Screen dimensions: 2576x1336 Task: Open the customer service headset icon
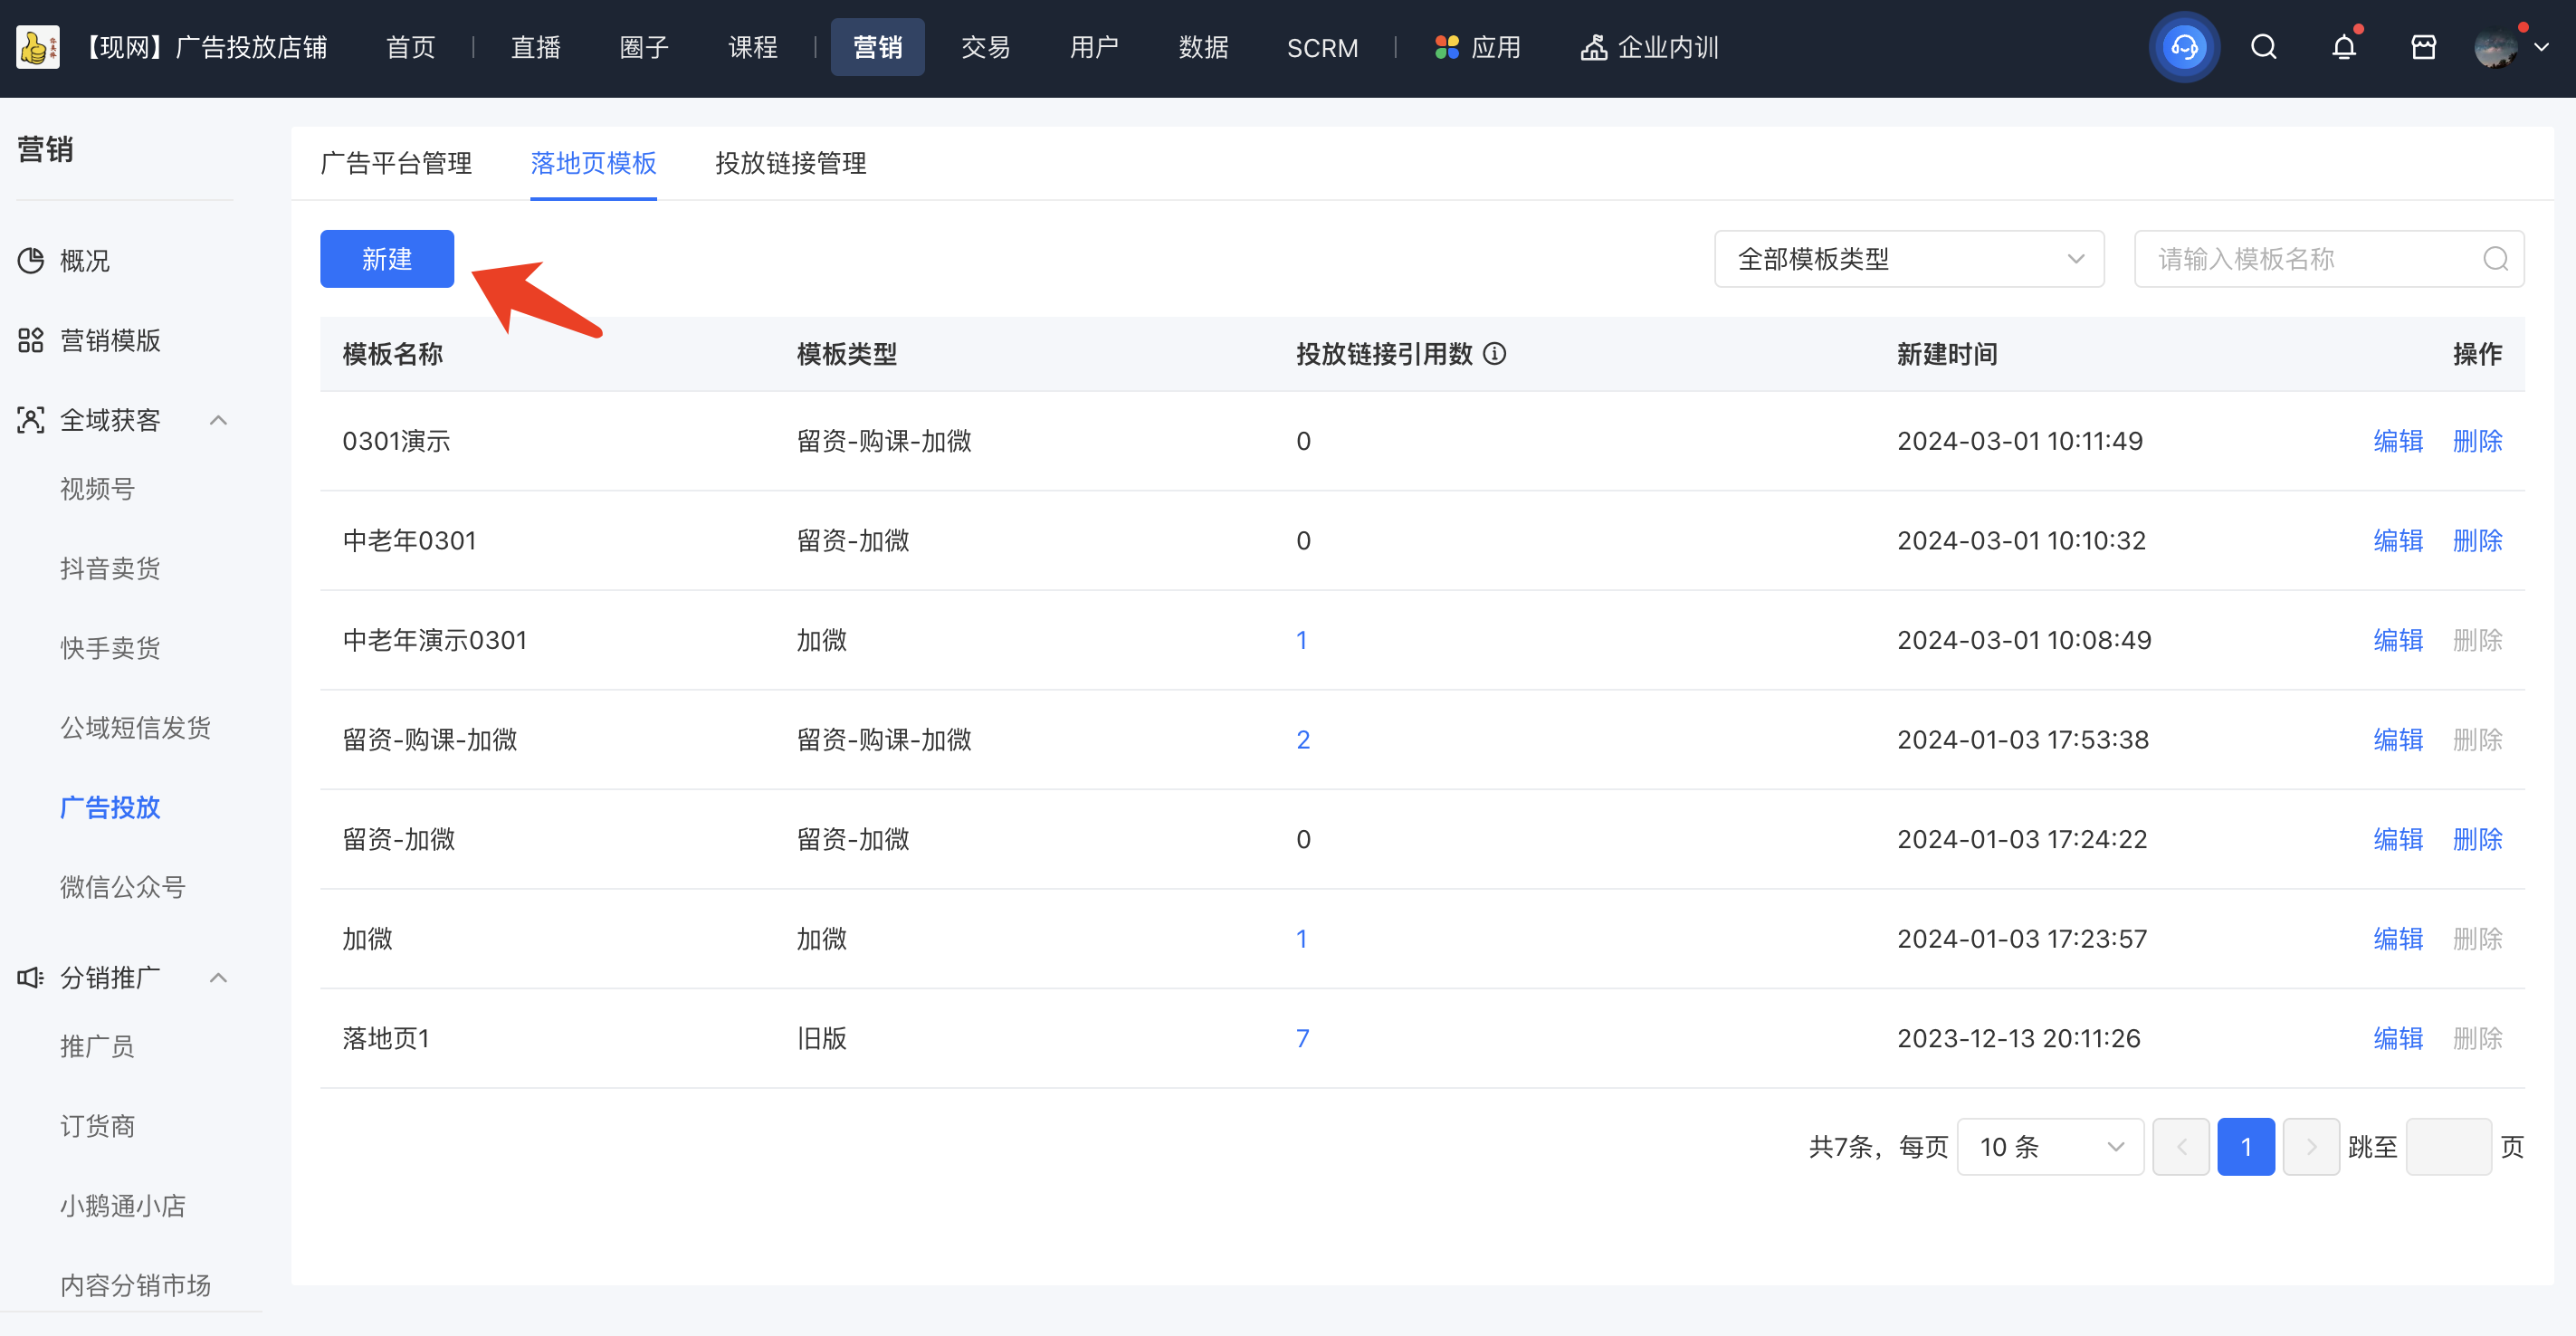click(2184, 47)
